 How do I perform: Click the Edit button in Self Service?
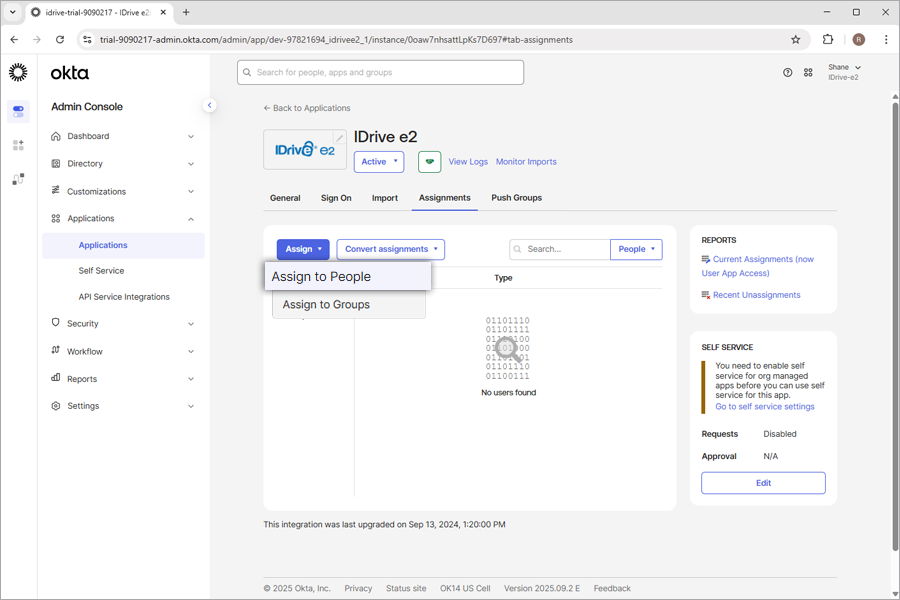[x=763, y=483]
